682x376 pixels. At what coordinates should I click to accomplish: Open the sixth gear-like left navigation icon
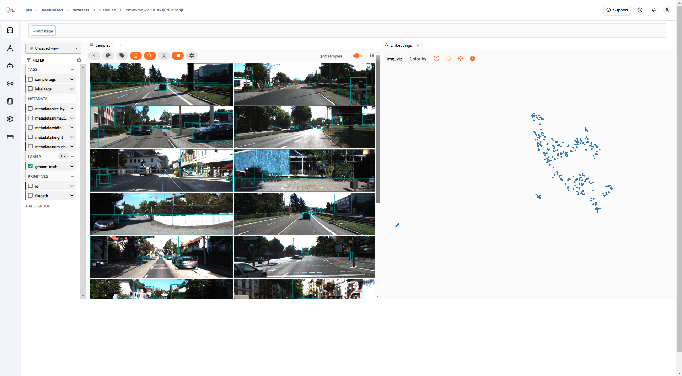pyautogui.click(x=10, y=119)
